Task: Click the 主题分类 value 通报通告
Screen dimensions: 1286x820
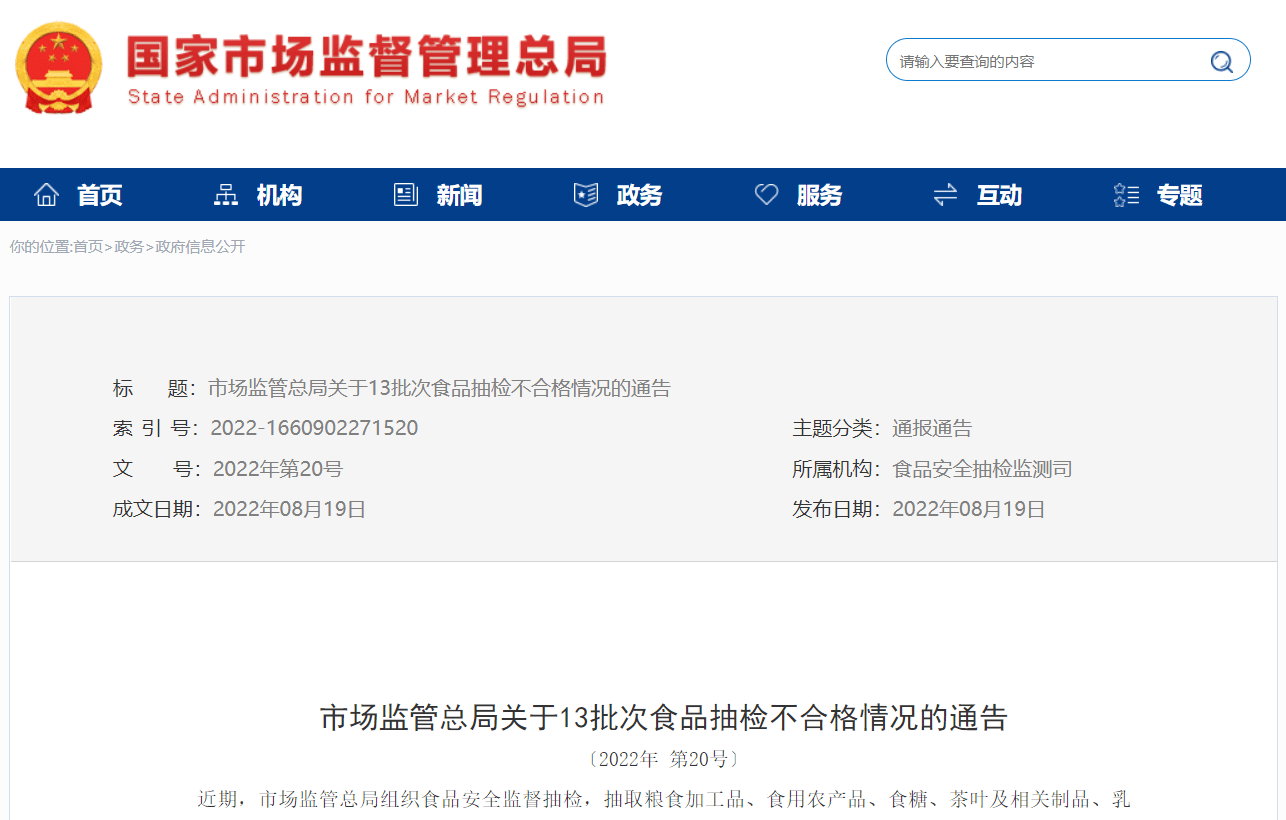Action: (x=932, y=429)
